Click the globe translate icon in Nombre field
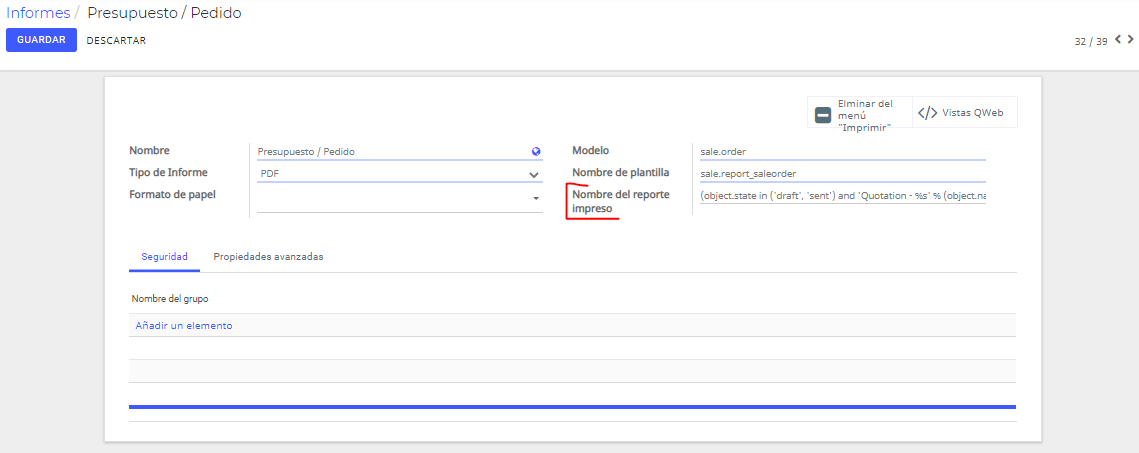 (x=536, y=152)
